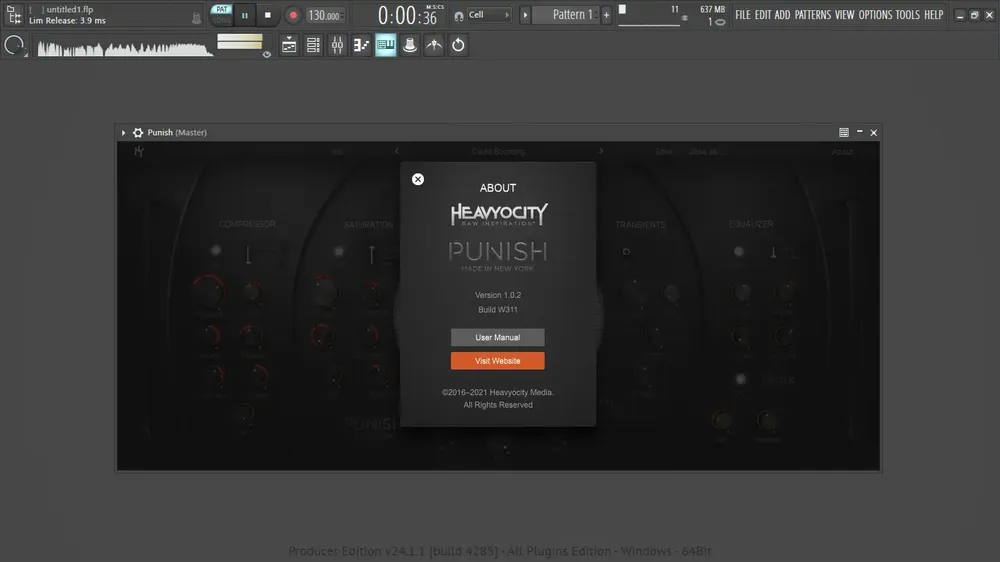Open the Playlist view icon
Image resolution: width=1000 pixels, height=562 pixels.
pos(289,45)
